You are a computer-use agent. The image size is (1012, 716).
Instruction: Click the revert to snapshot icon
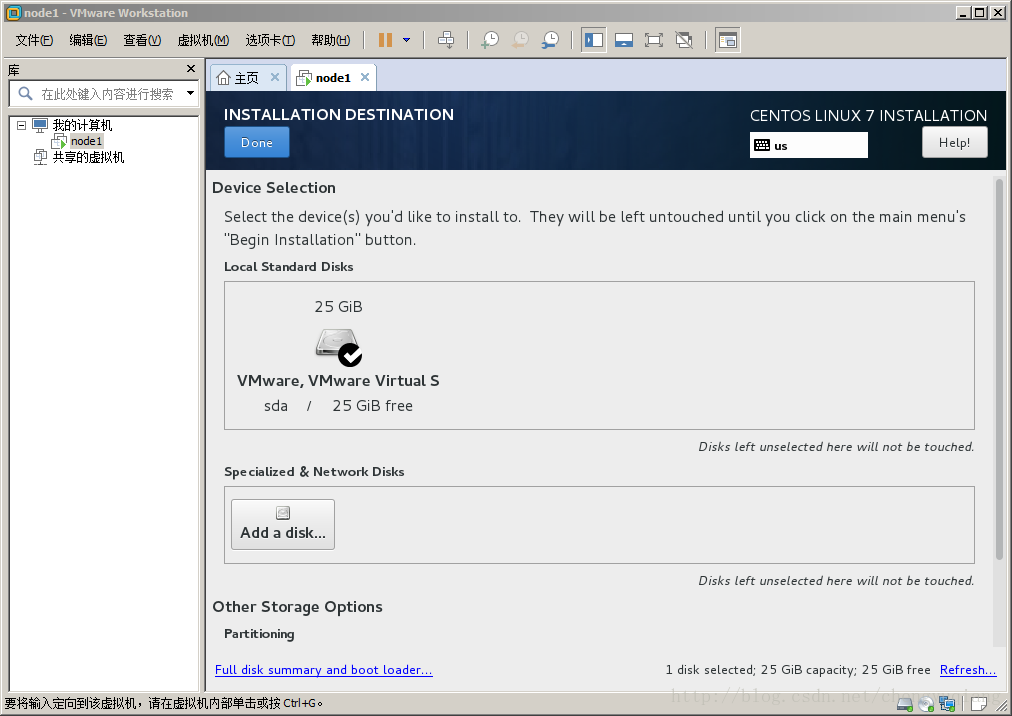(520, 40)
